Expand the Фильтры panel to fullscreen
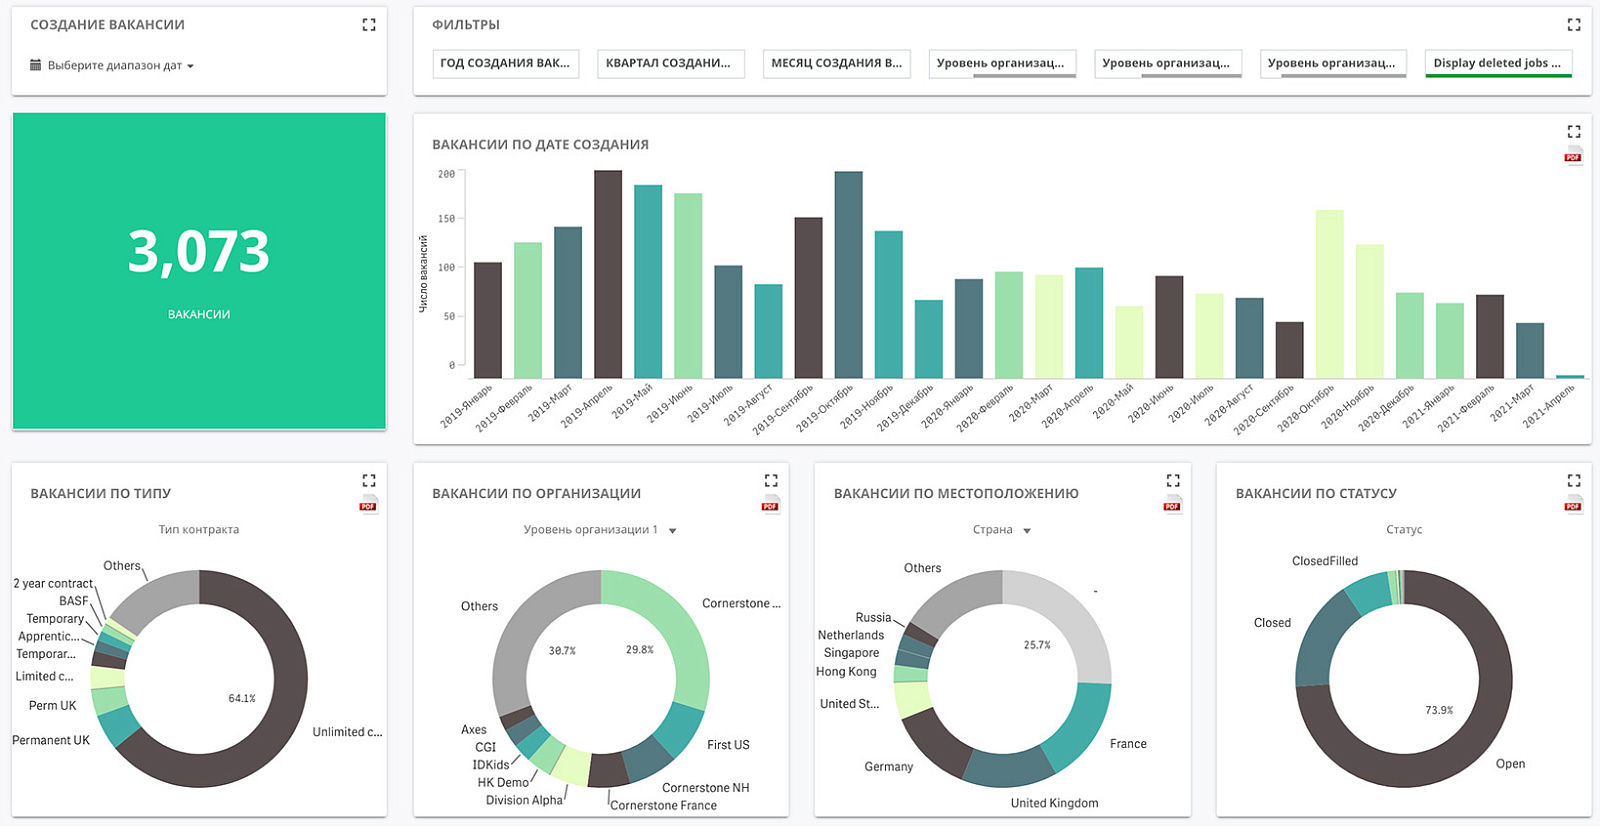 pos(1574,25)
